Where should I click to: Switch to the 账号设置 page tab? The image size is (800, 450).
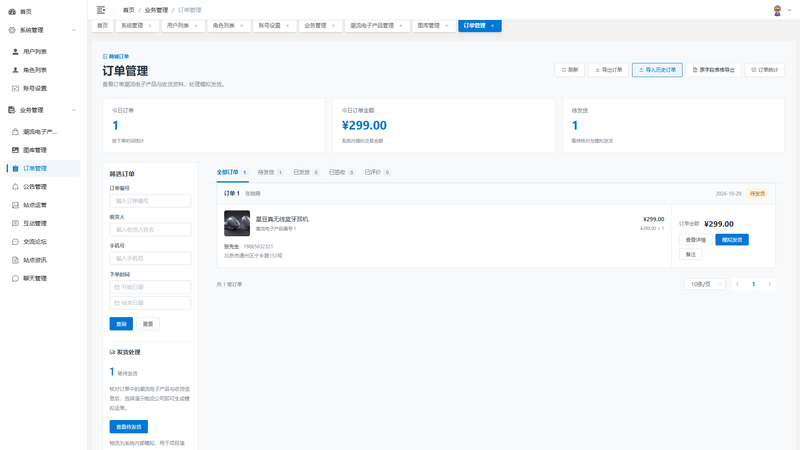pyautogui.click(x=269, y=26)
